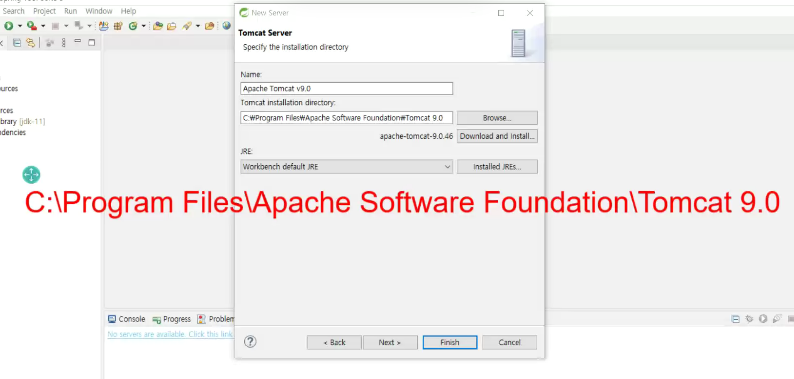The width and height of the screenshot is (794, 379).
Task: Click the Name field with Apache Tomcat v9.0
Action: click(x=346, y=89)
